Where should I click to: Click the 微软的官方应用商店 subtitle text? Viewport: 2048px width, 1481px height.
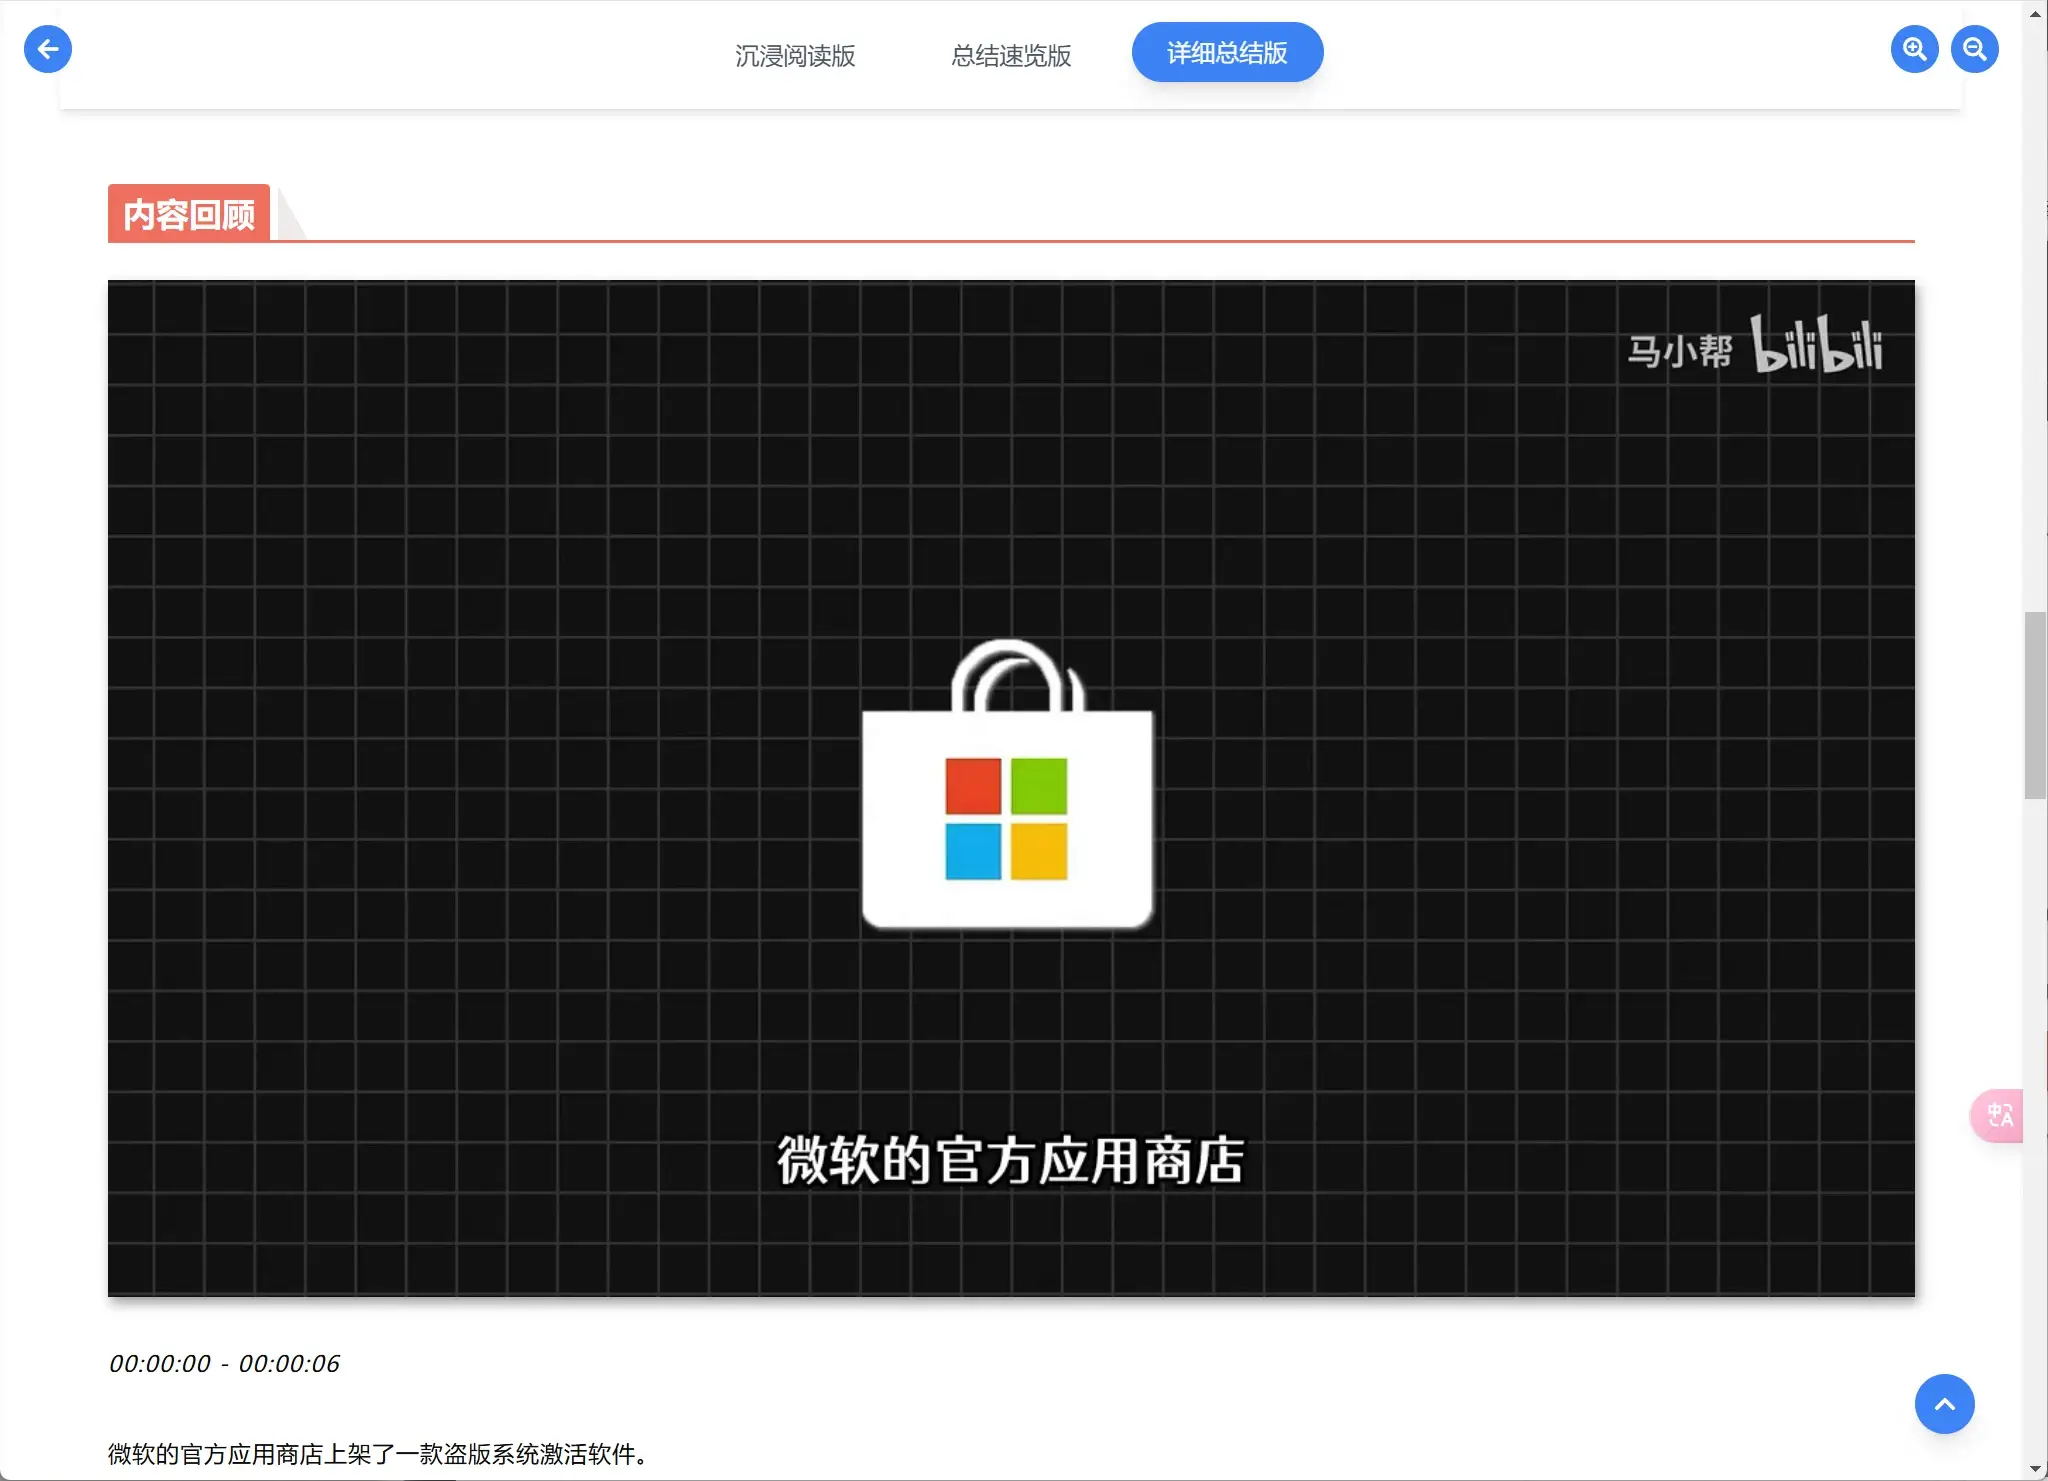pyautogui.click(x=1010, y=1160)
